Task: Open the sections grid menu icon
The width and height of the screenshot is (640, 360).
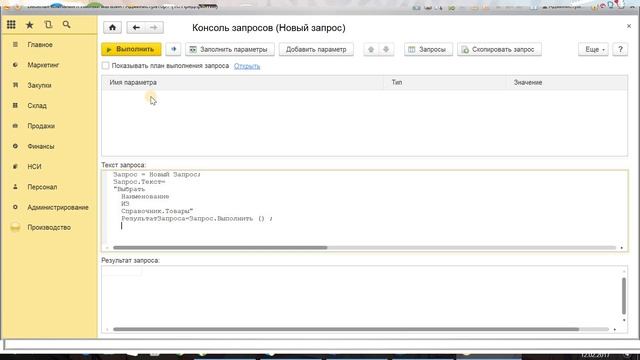Action: tap(11, 25)
